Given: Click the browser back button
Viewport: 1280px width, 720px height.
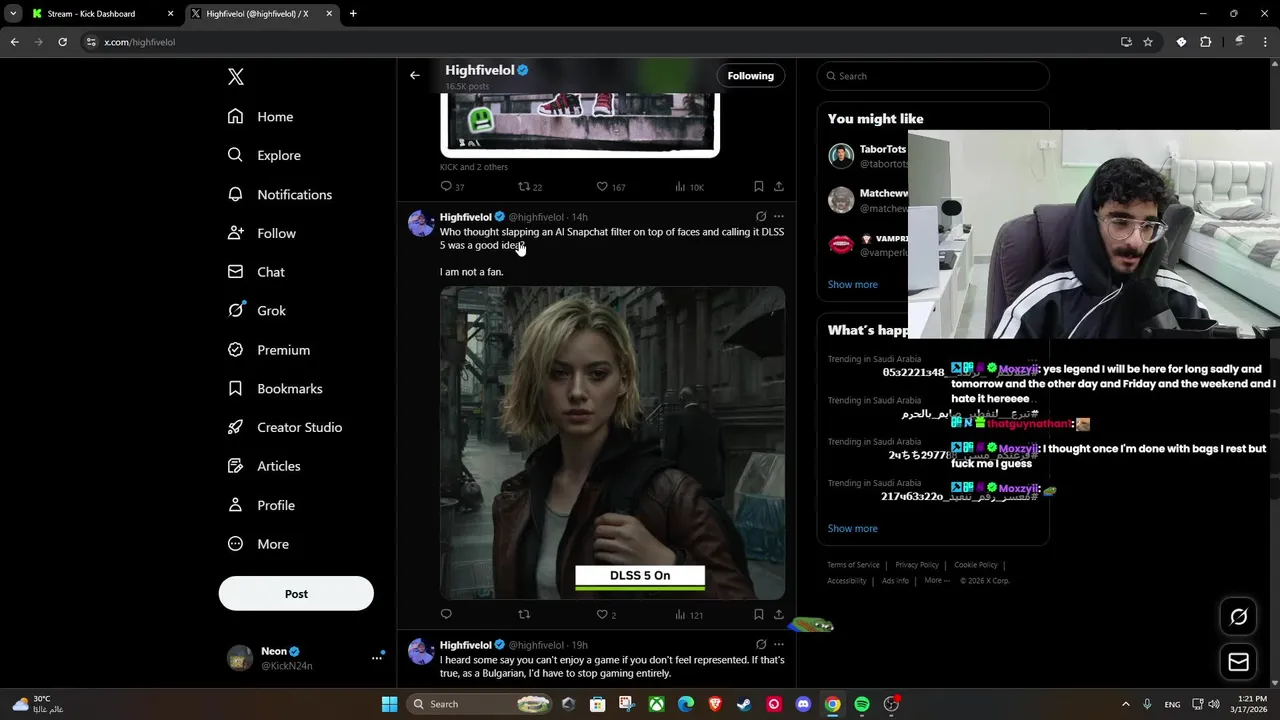Looking at the screenshot, I should pyautogui.click(x=14, y=42).
